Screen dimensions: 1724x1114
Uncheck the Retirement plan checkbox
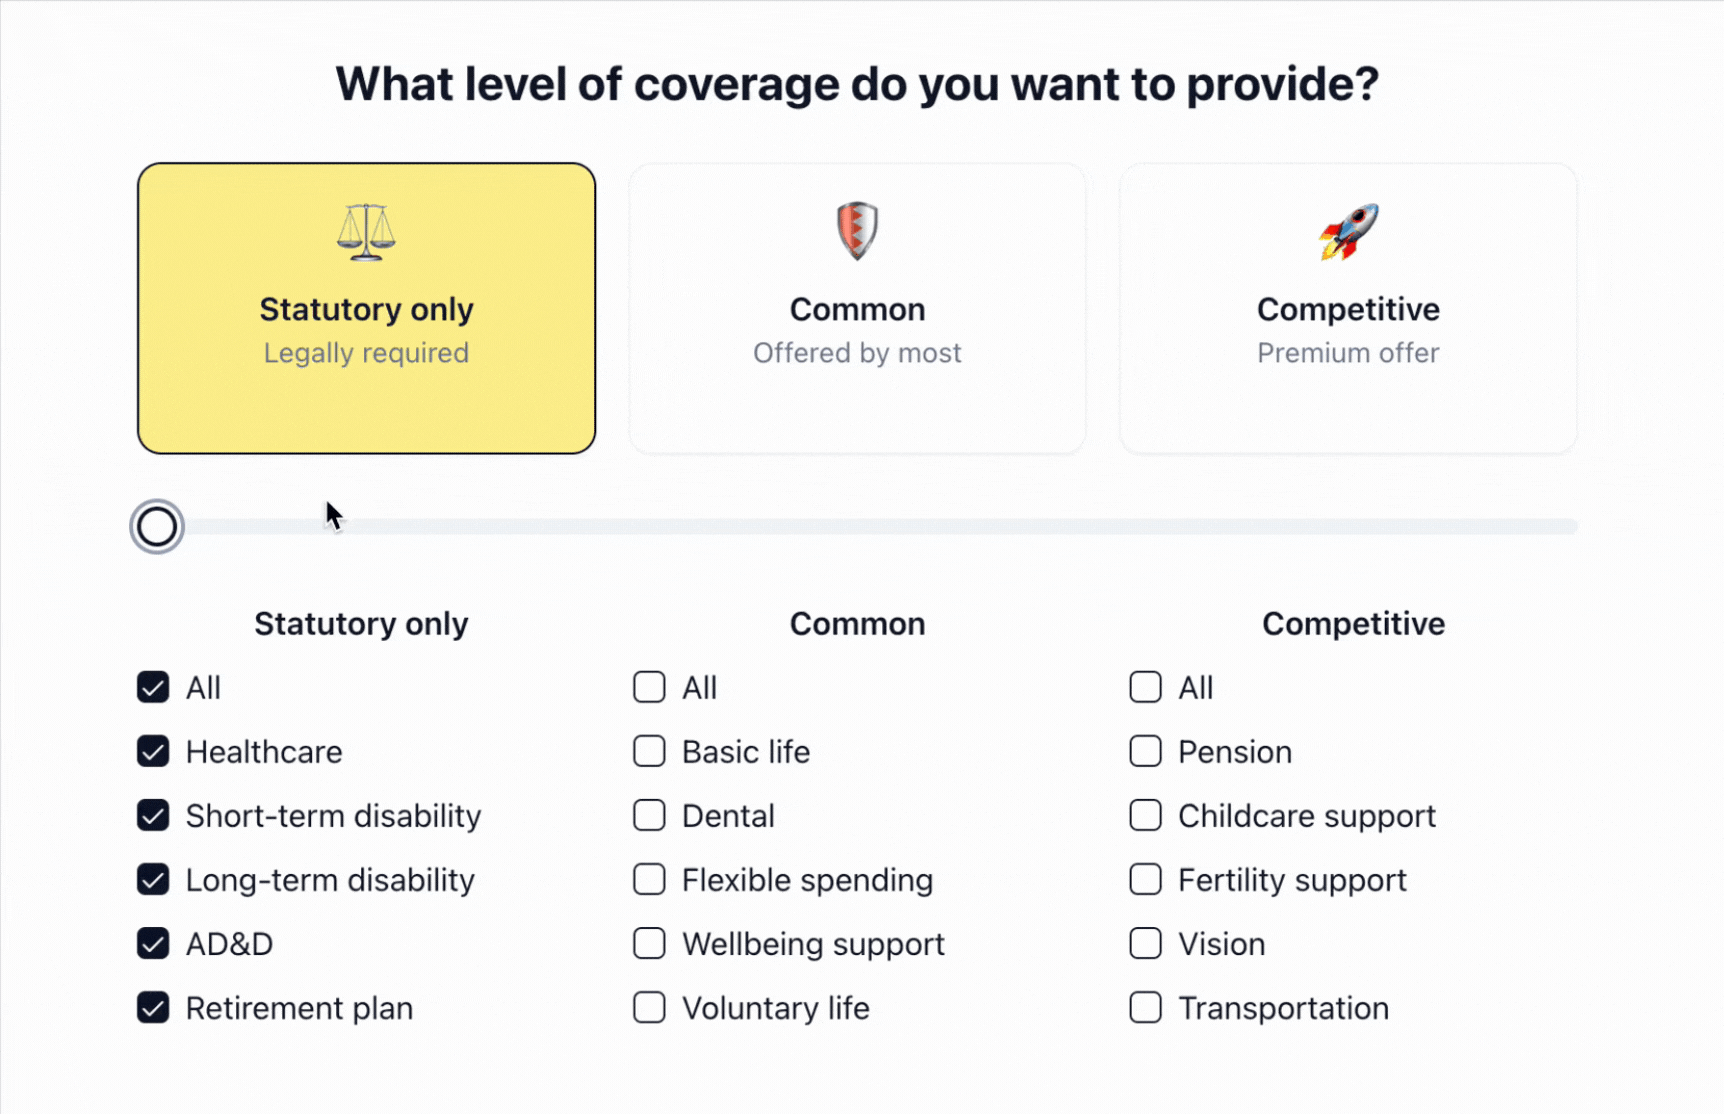point(153,1008)
